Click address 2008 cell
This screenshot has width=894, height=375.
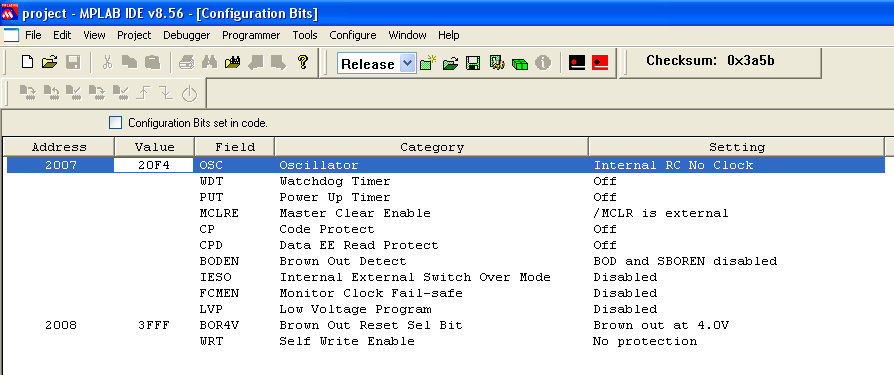(x=60, y=325)
